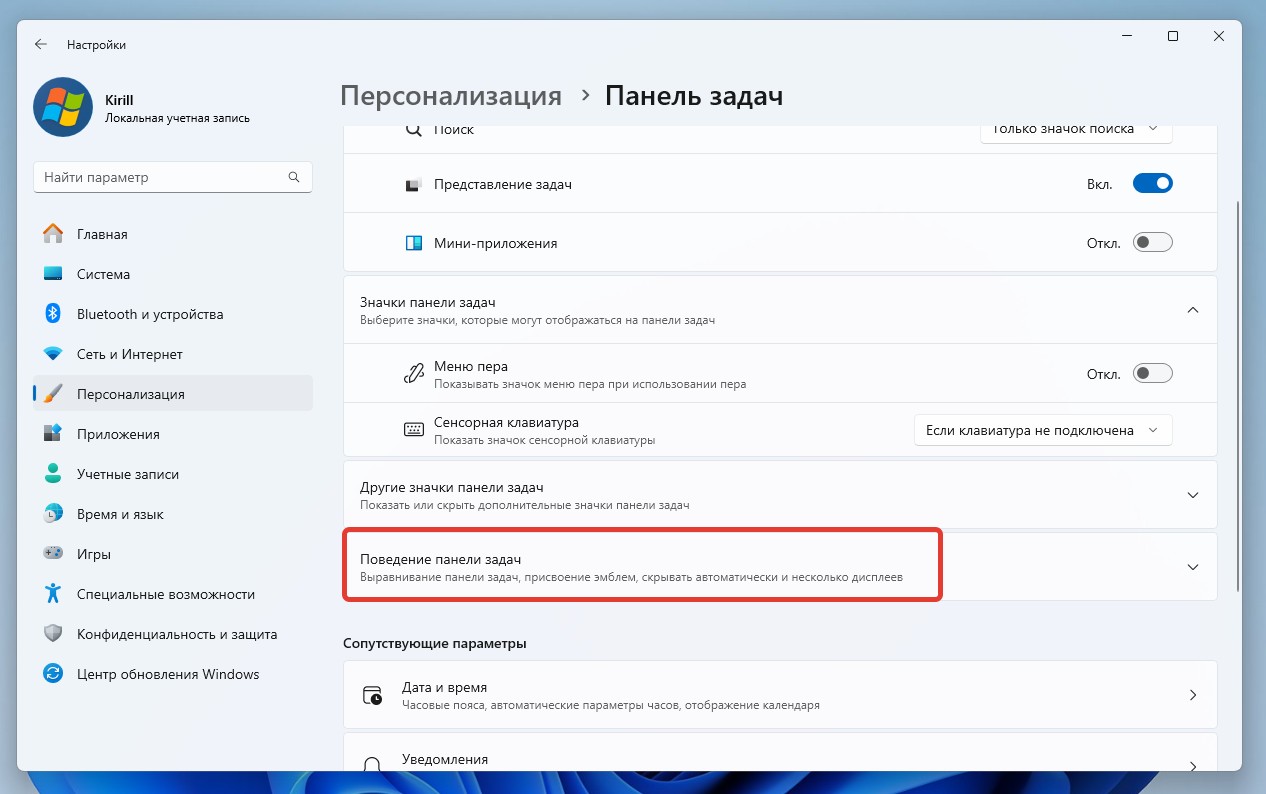1266x794 pixels.
Task: Turn off the Представление задач switch
Action: pos(1152,184)
